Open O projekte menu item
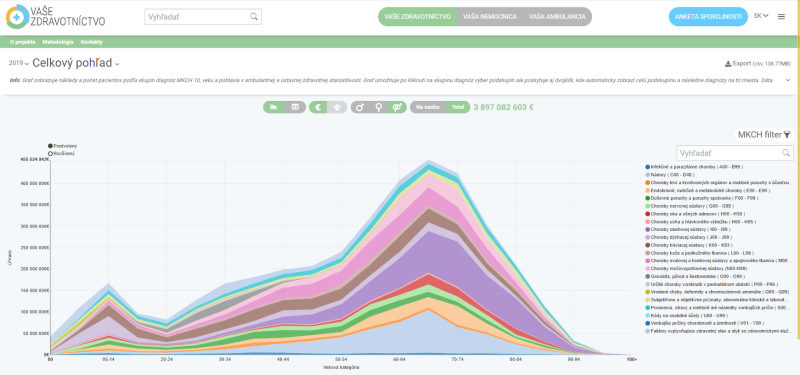The height and width of the screenshot is (375, 800). 22,42
